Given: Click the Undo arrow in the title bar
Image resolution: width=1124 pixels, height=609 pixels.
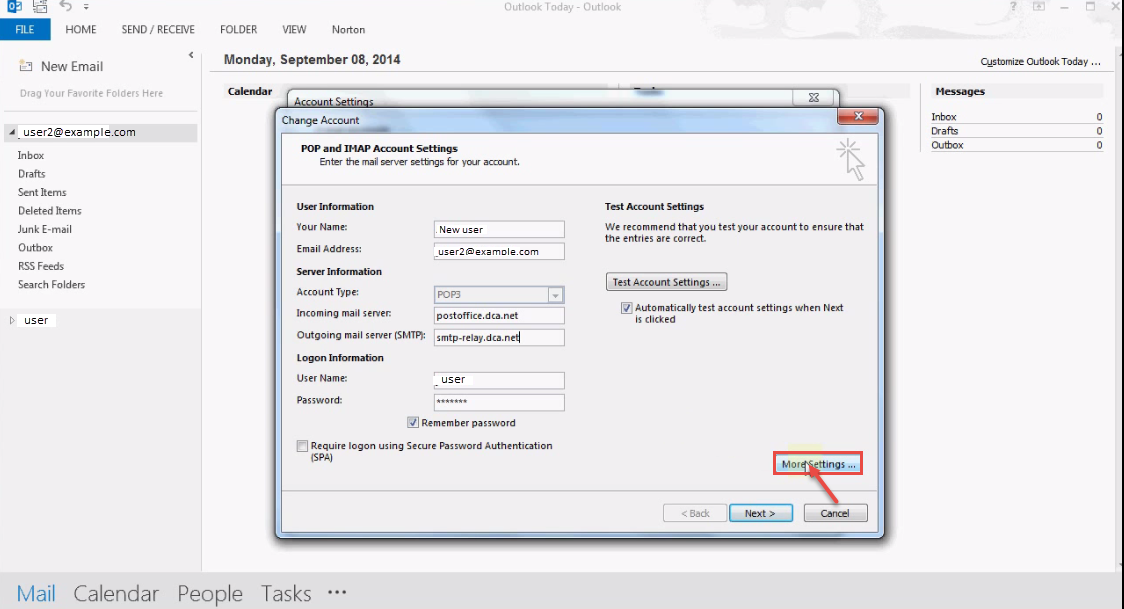Looking at the screenshot, I should tap(66, 7).
